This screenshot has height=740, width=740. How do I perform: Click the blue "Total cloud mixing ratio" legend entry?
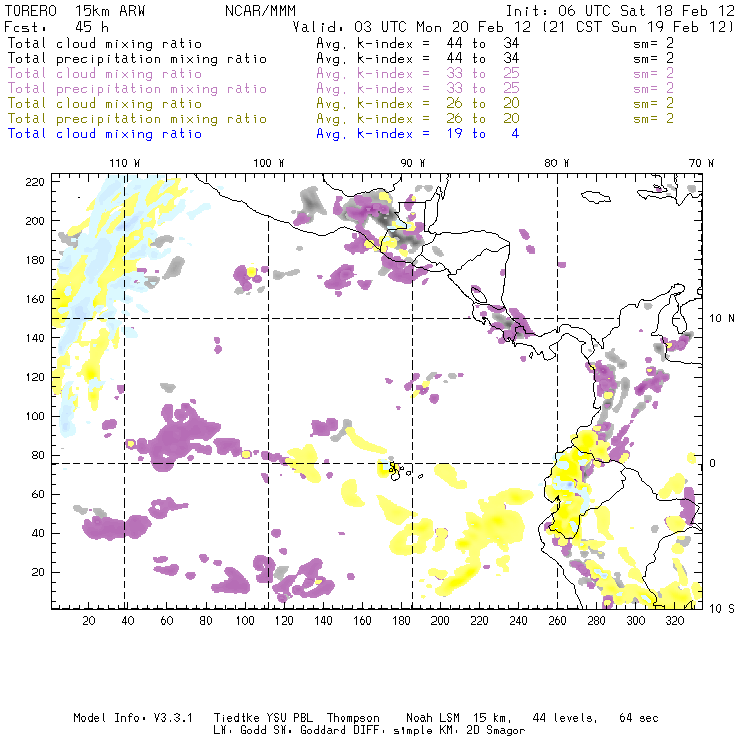[x=104, y=133]
